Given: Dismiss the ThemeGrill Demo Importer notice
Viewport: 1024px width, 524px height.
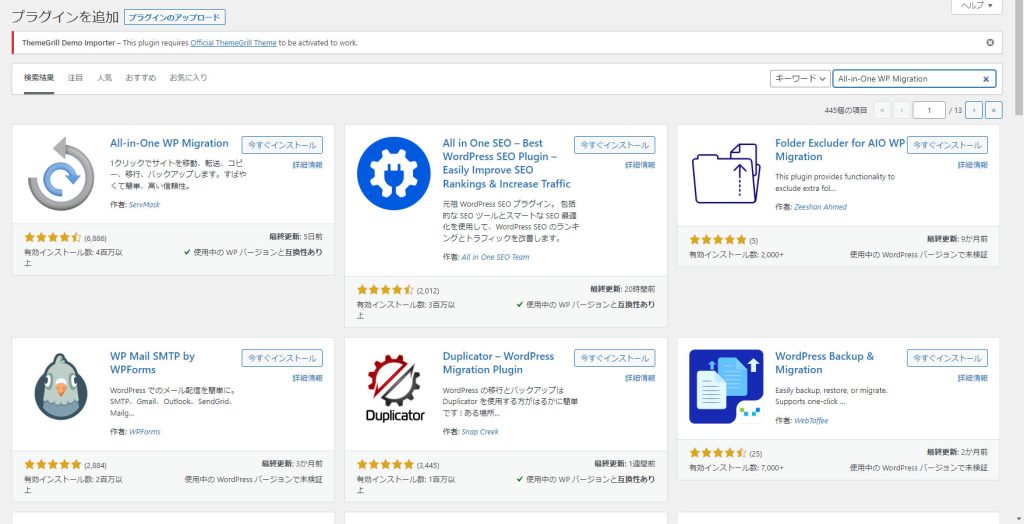Looking at the screenshot, I should 990,42.
